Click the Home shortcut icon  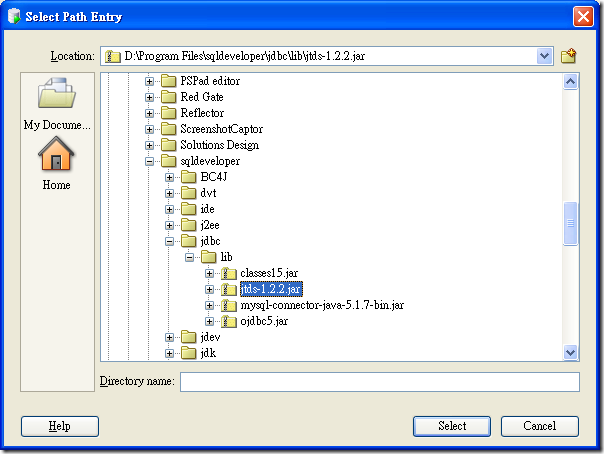coord(56,154)
